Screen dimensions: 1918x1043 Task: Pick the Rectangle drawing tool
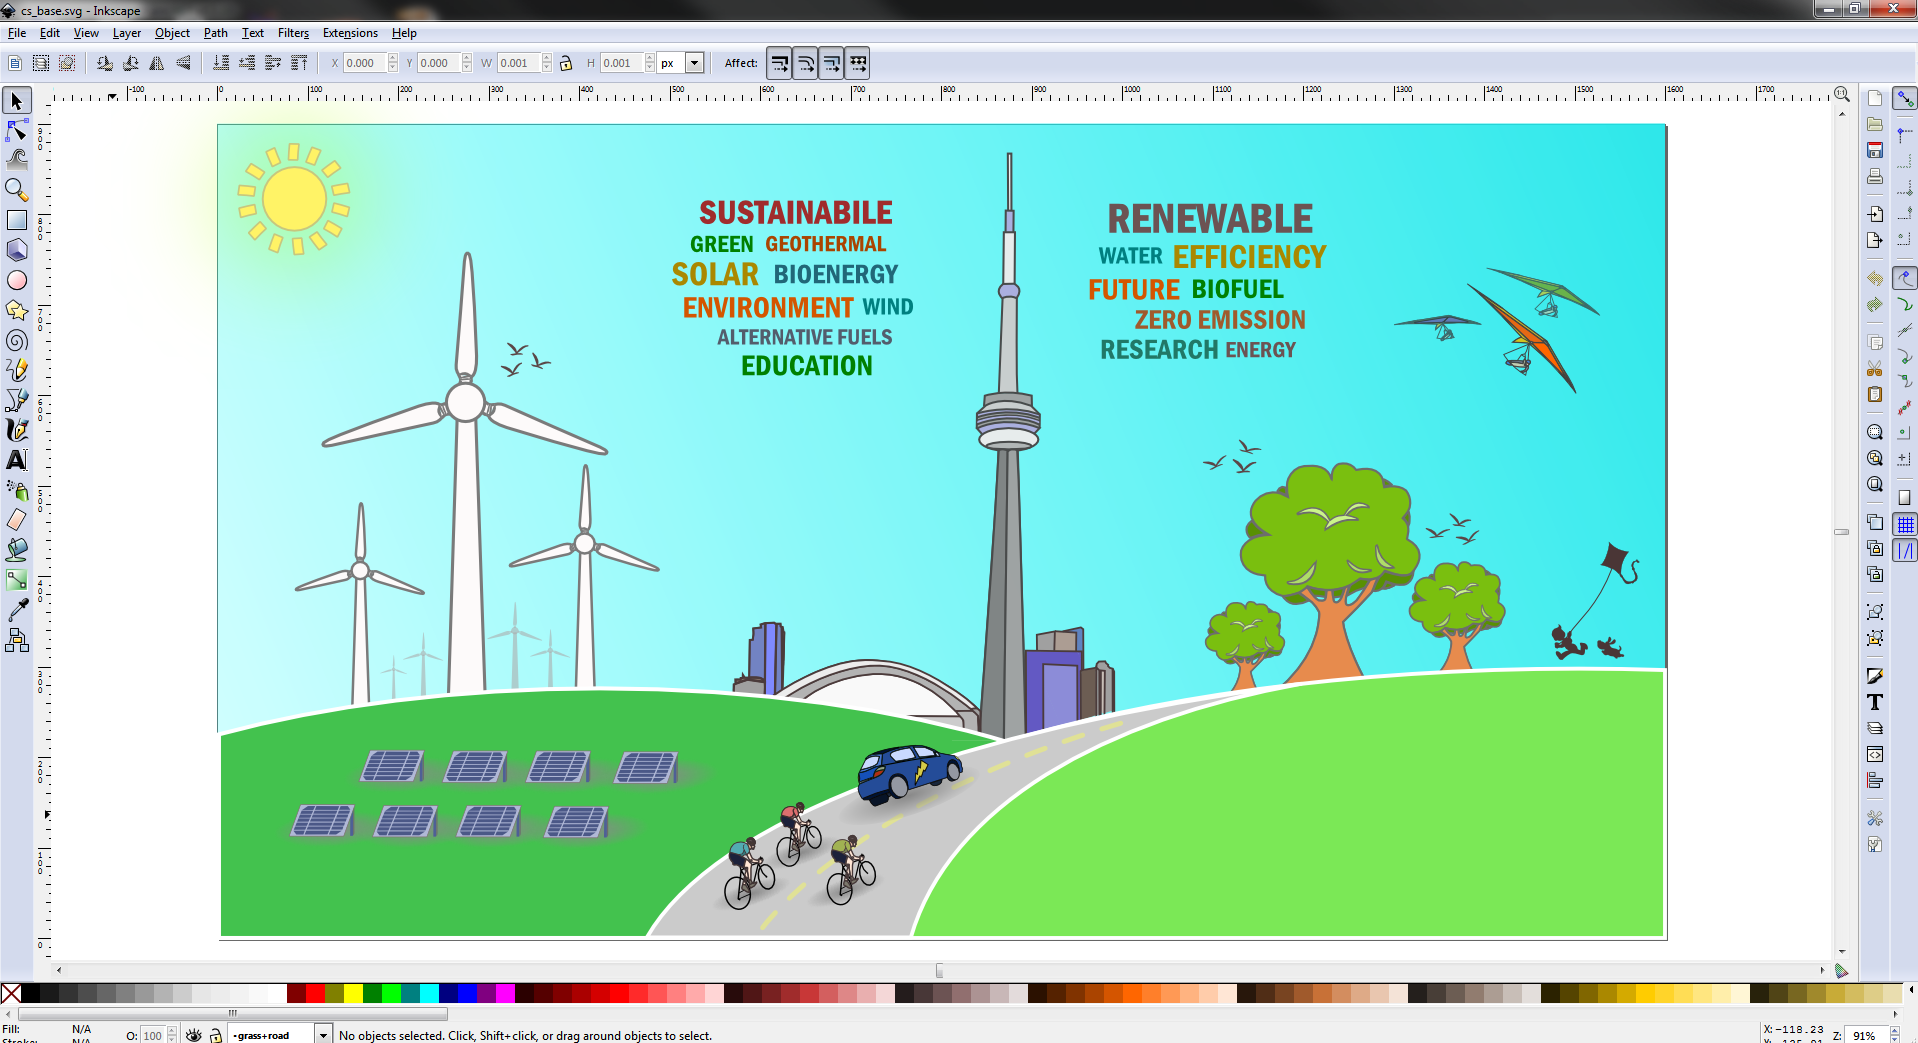click(17, 220)
